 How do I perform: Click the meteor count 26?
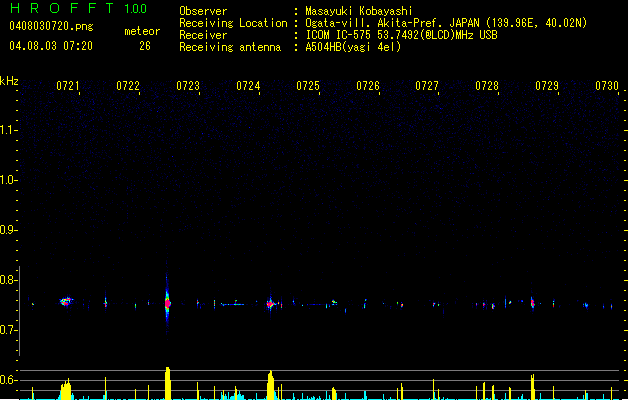[x=145, y=46]
